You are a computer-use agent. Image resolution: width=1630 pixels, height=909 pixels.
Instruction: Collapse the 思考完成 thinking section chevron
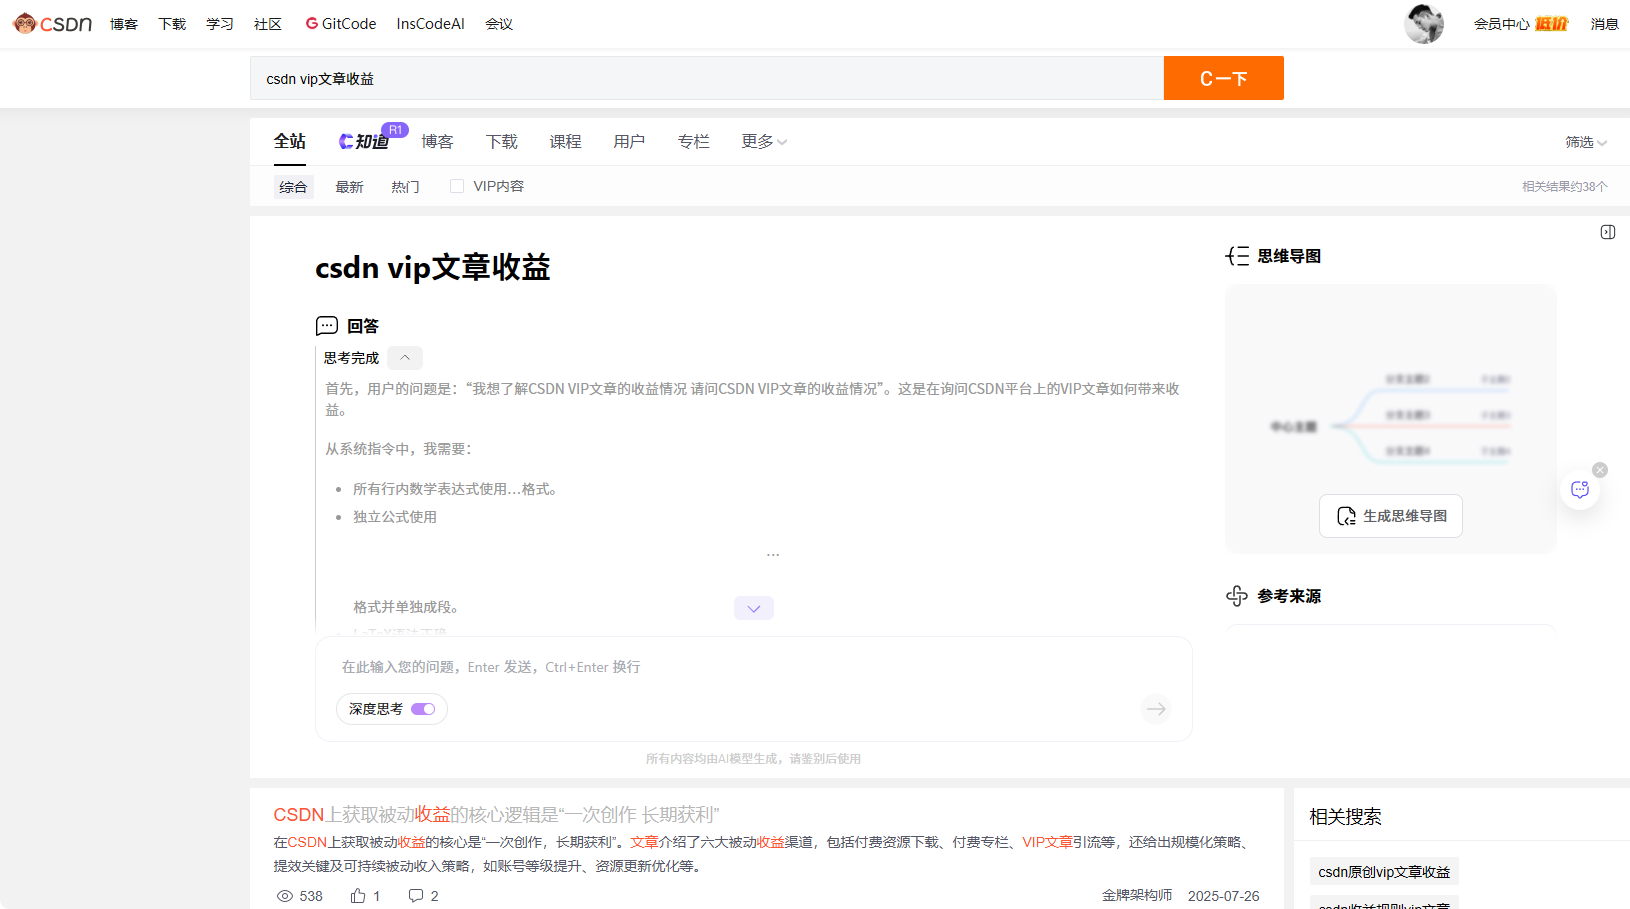404,357
